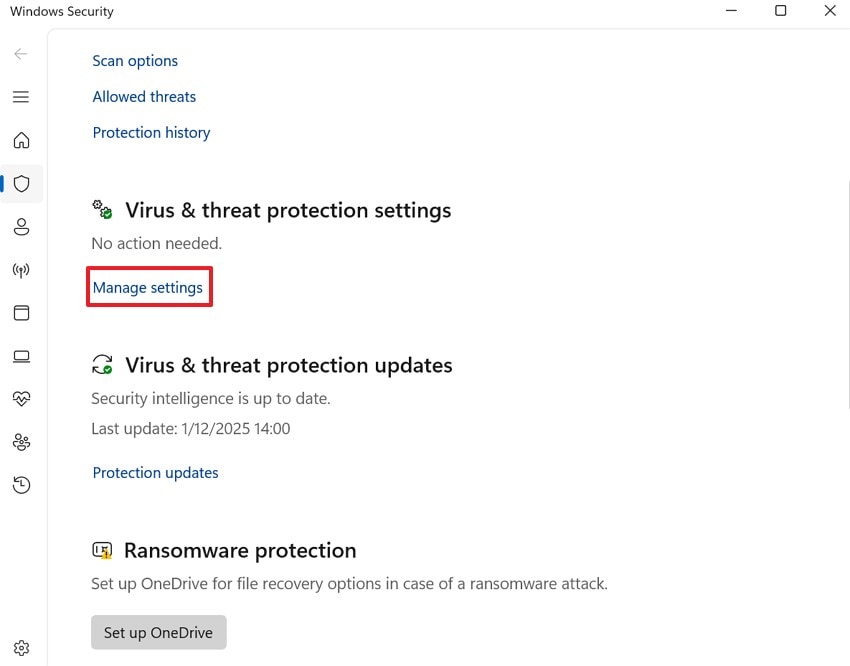View Allowed threats
This screenshot has height=666, width=850.
pyautogui.click(x=143, y=96)
